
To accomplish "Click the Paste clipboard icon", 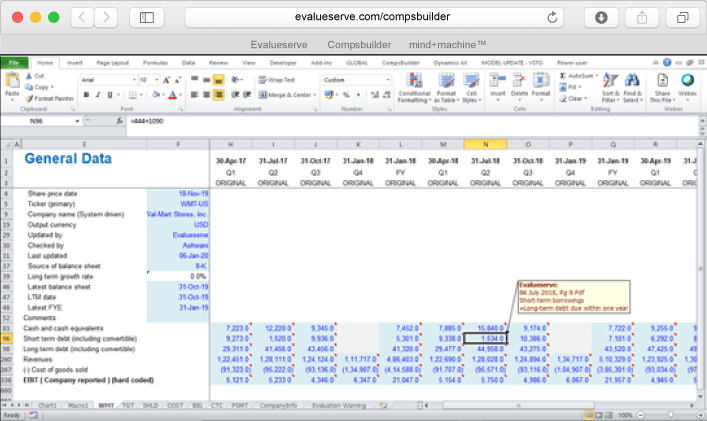I will [12, 81].
